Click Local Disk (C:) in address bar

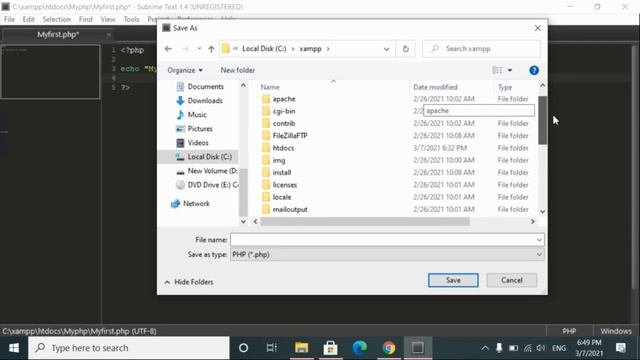[x=264, y=49]
